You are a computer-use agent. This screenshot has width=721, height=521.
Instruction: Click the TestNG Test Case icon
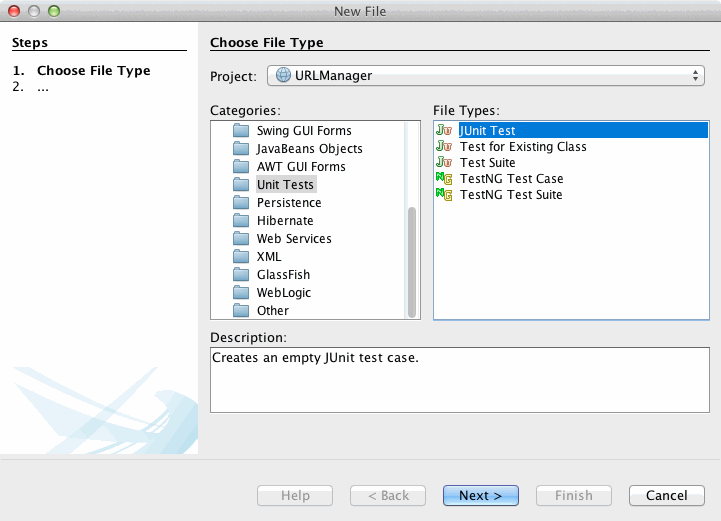coord(444,178)
